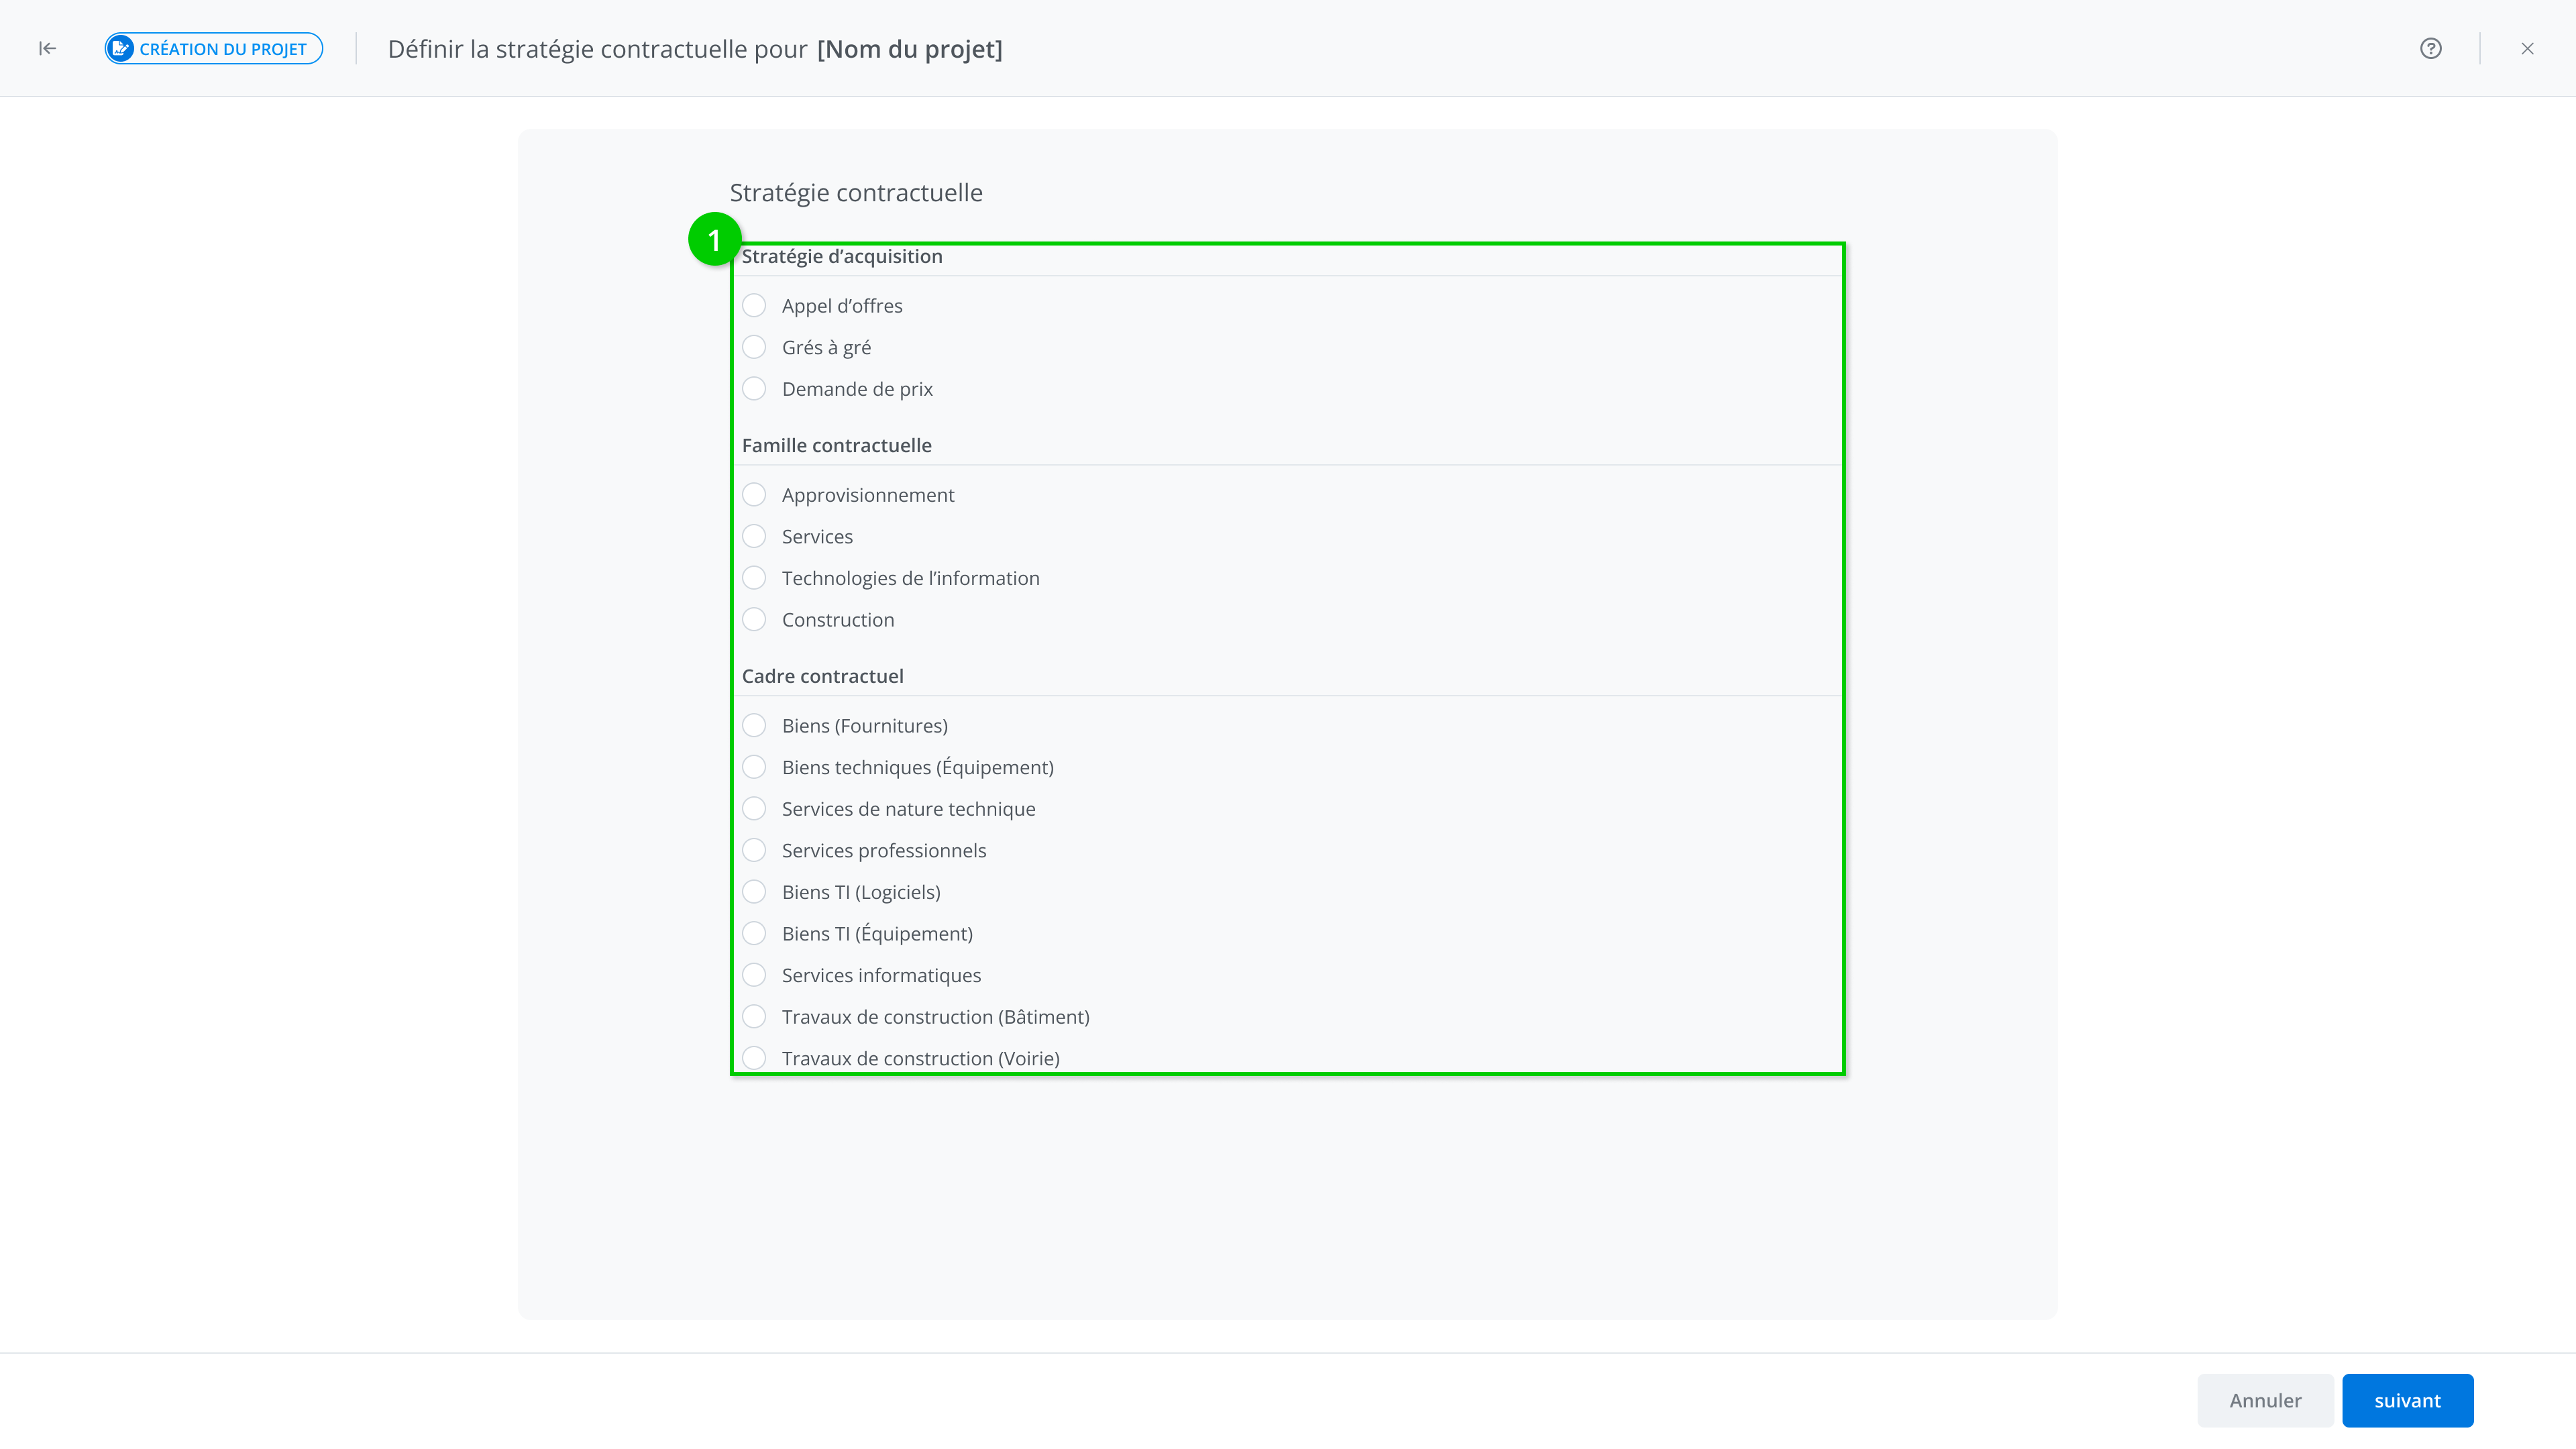Choose Services de nature technique
2576x1449 pixels.
[x=754, y=808]
